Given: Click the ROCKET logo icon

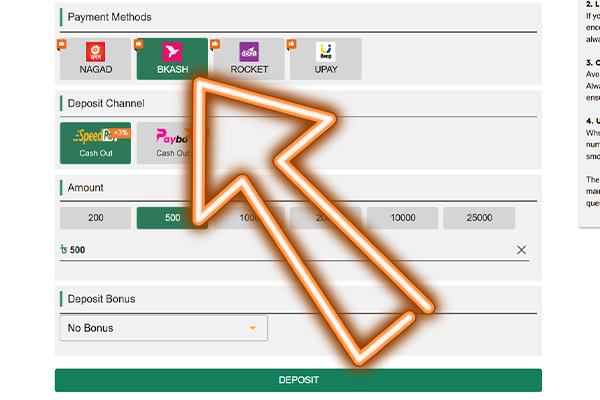Looking at the screenshot, I should point(249,52).
